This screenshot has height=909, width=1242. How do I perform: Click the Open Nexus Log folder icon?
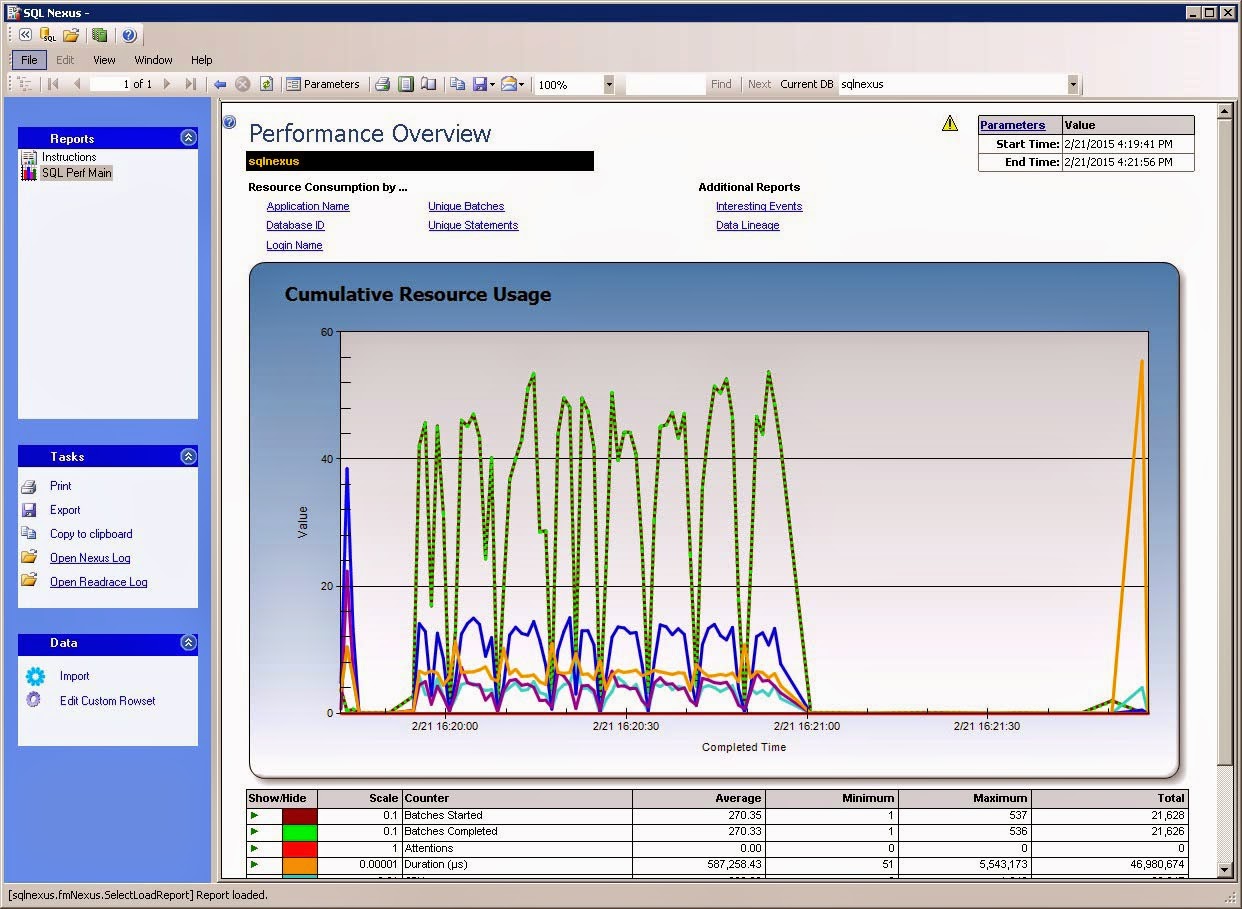point(29,558)
